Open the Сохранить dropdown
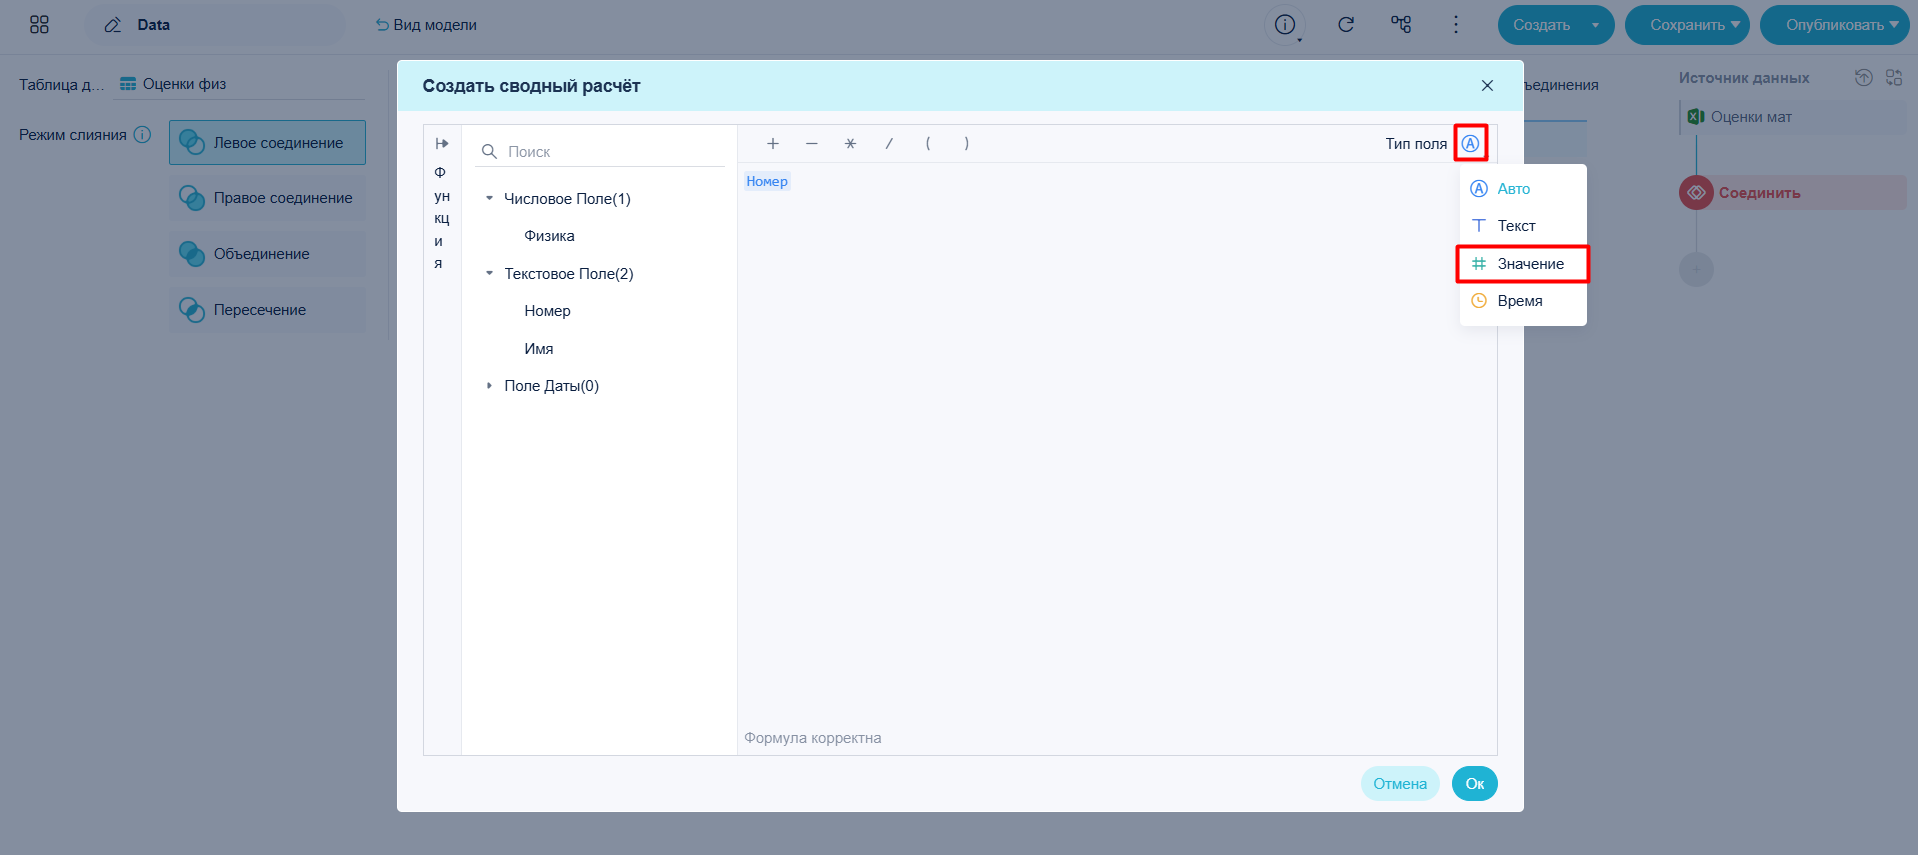 pyautogui.click(x=1687, y=25)
